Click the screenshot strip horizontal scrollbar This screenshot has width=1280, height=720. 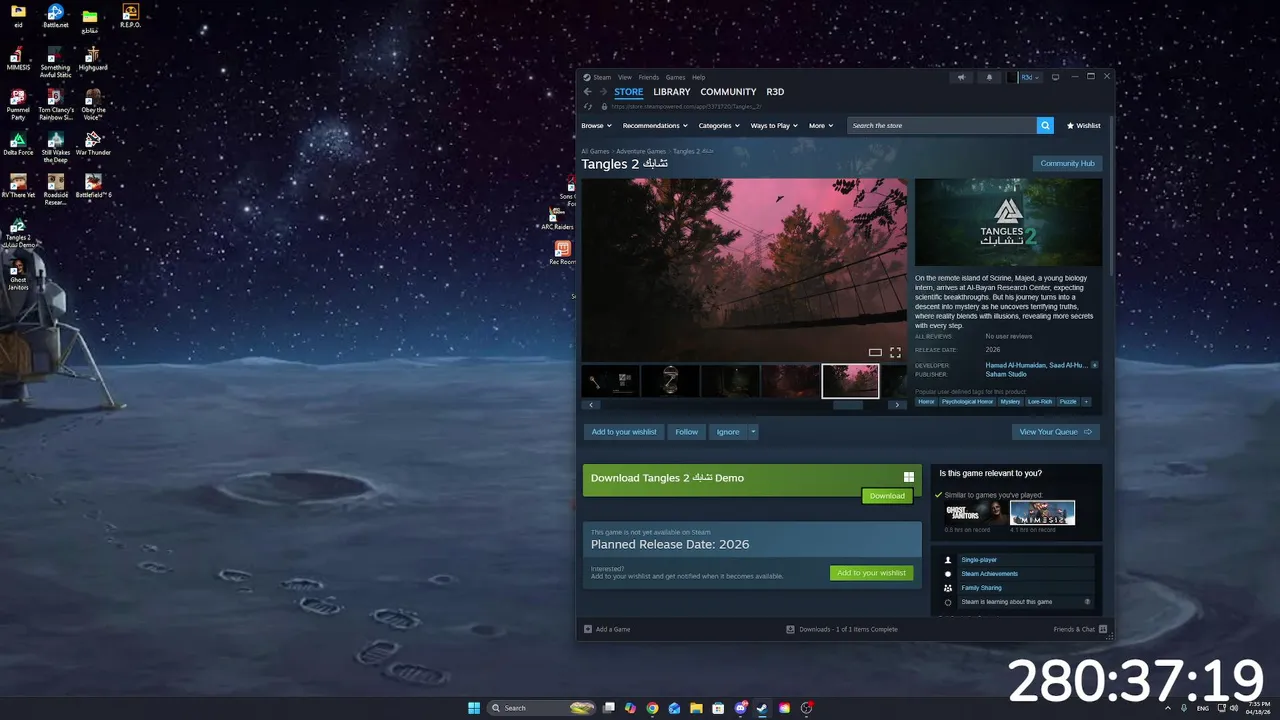click(x=847, y=405)
